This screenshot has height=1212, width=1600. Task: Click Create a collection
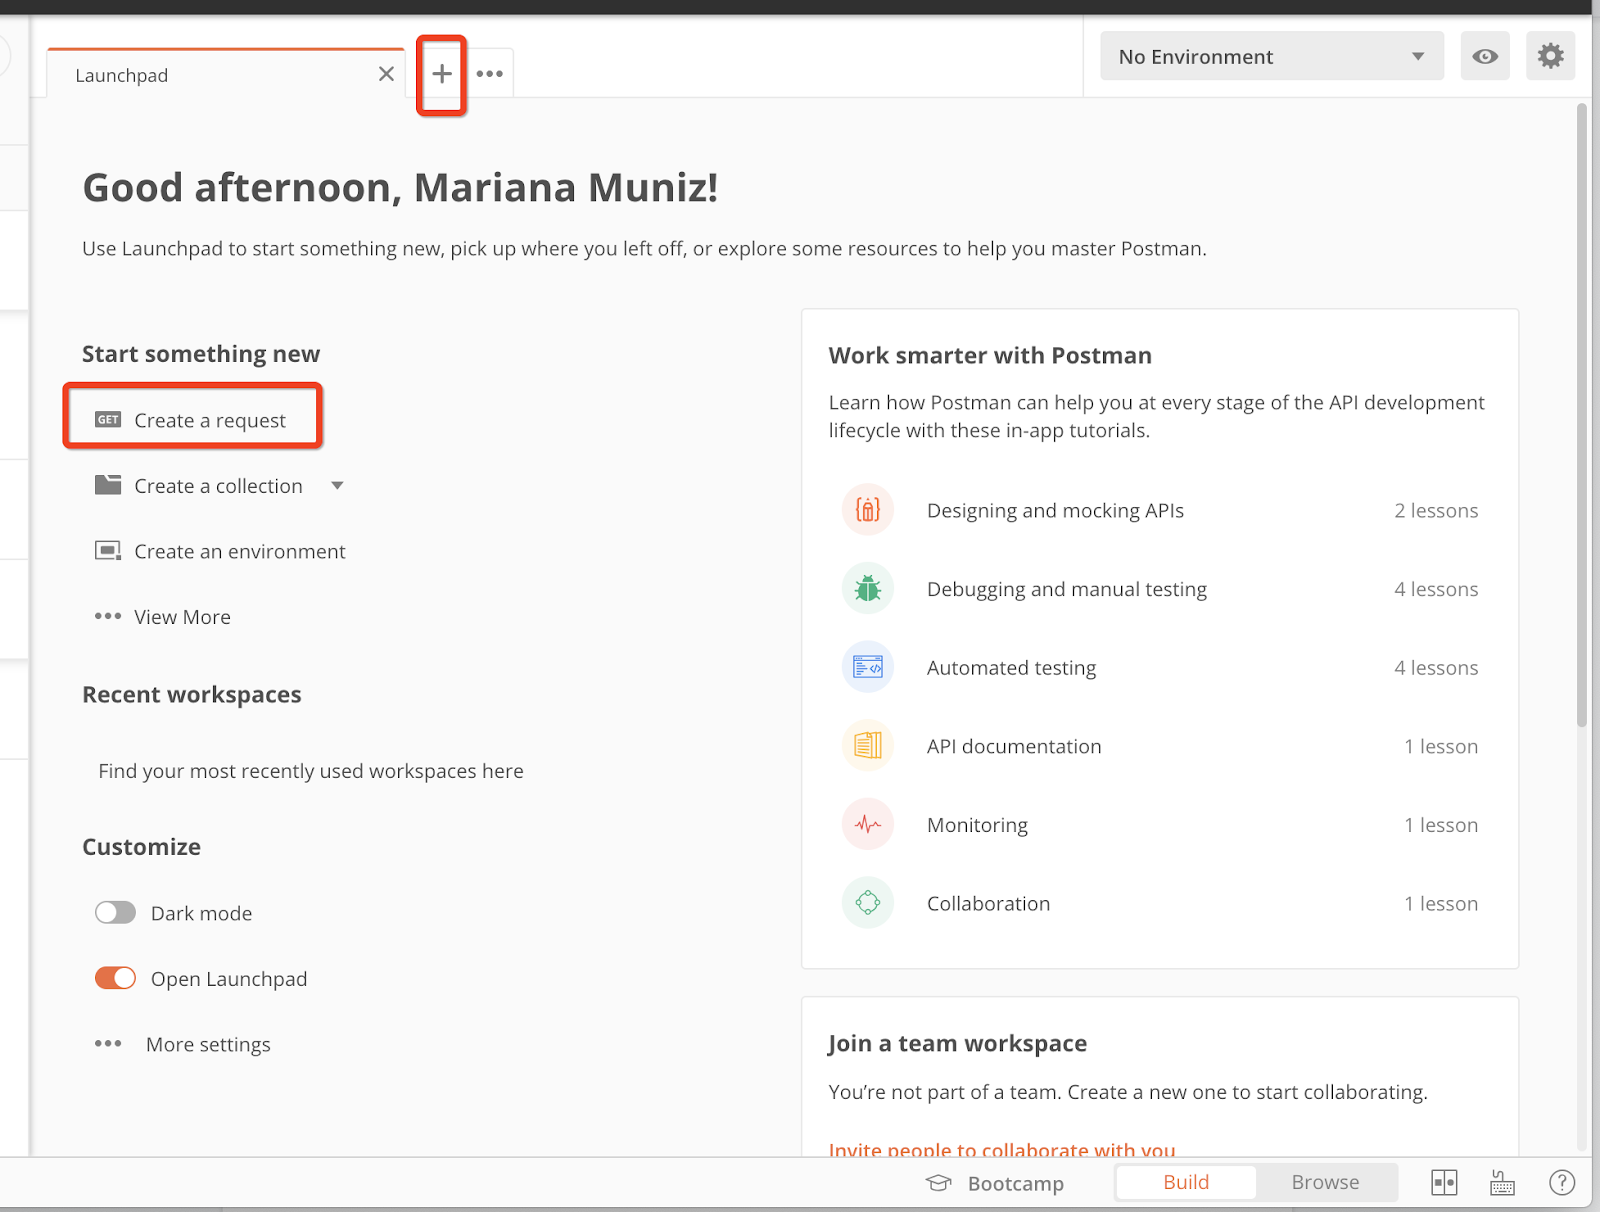(218, 486)
